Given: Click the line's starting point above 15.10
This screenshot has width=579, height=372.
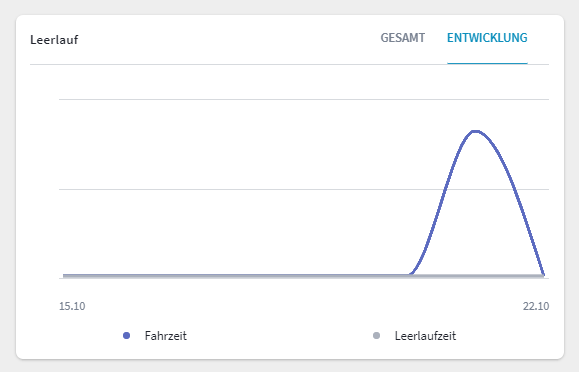Looking at the screenshot, I should pos(64,276).
